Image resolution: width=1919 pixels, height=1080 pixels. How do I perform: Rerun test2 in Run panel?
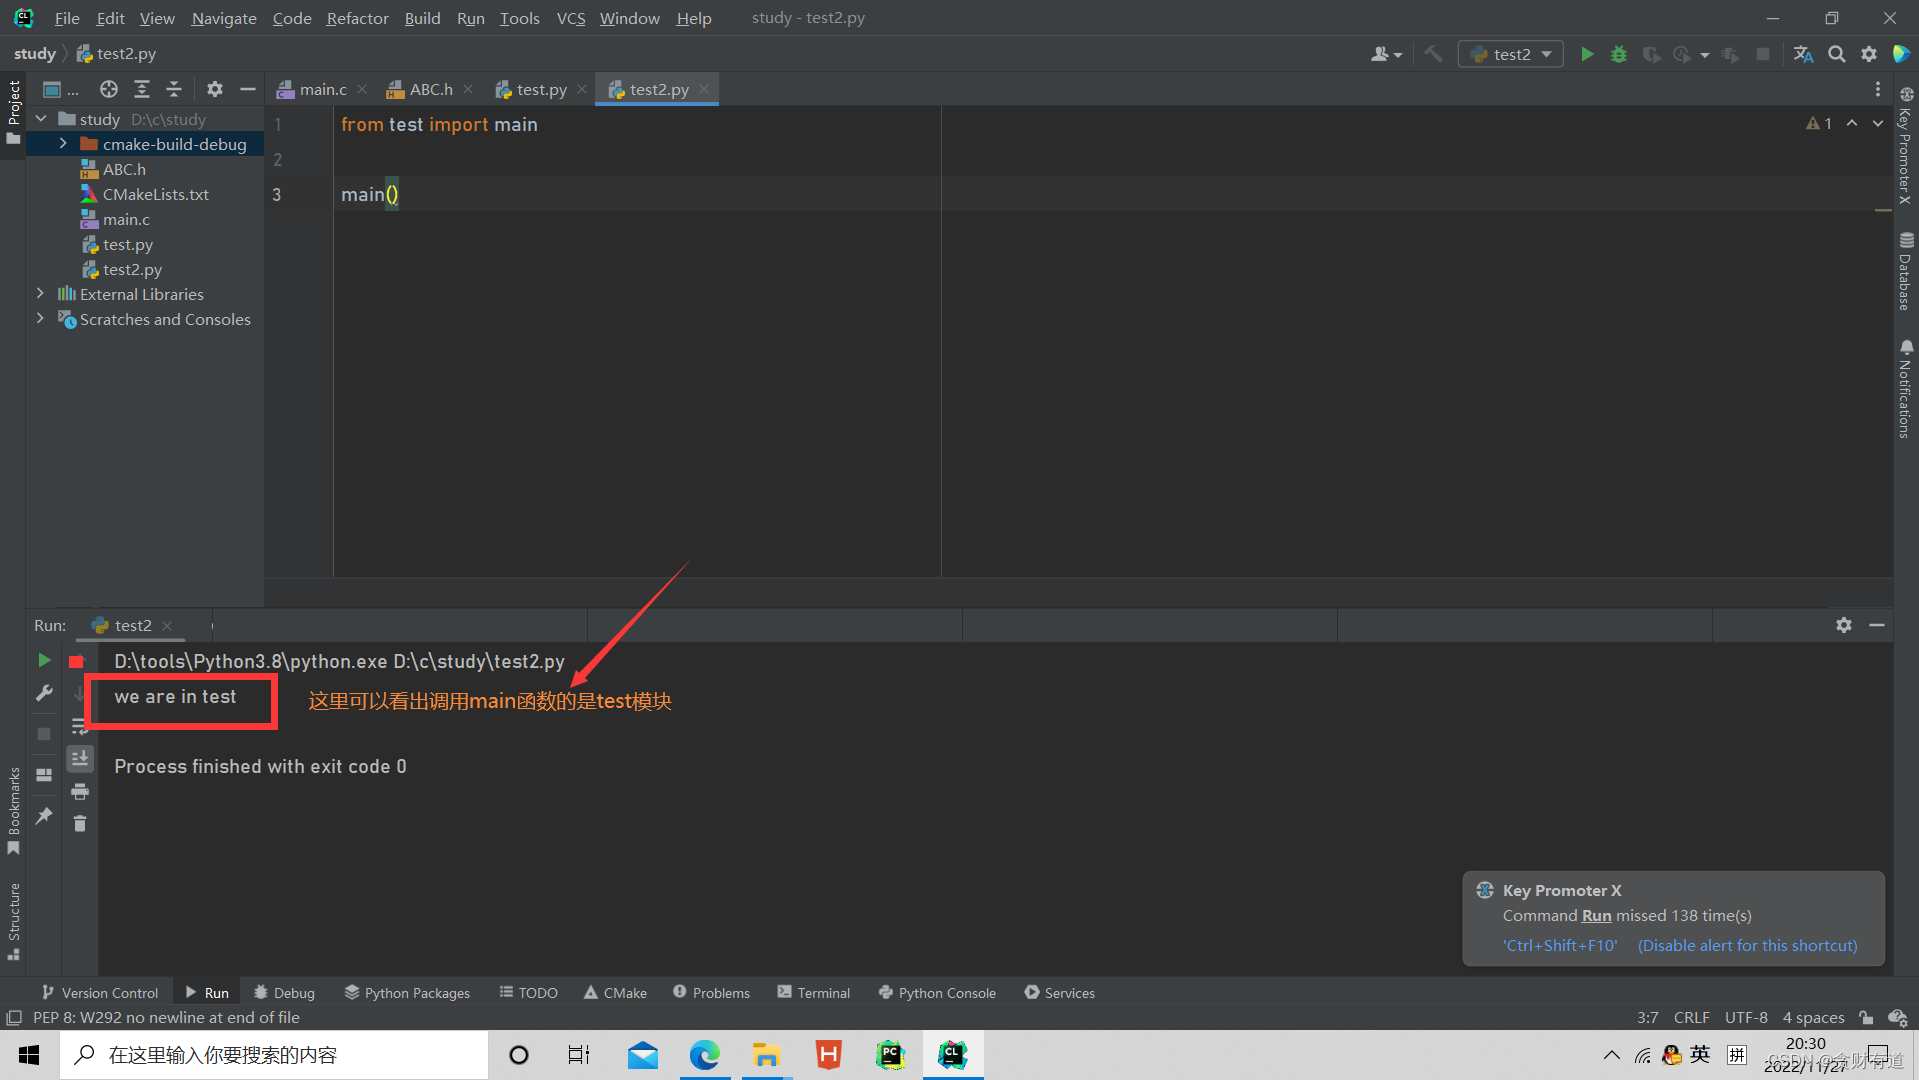[44, 660]
